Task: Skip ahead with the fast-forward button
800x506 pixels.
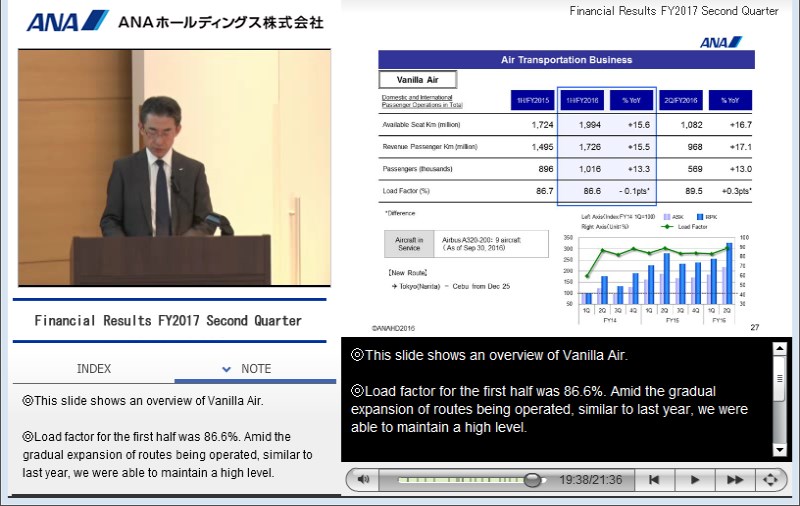Action: [x=734, y=479]
